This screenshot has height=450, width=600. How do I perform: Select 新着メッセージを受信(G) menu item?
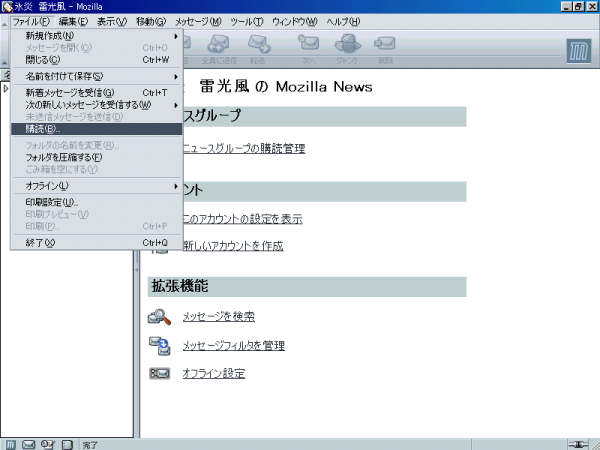pos(97,93)
